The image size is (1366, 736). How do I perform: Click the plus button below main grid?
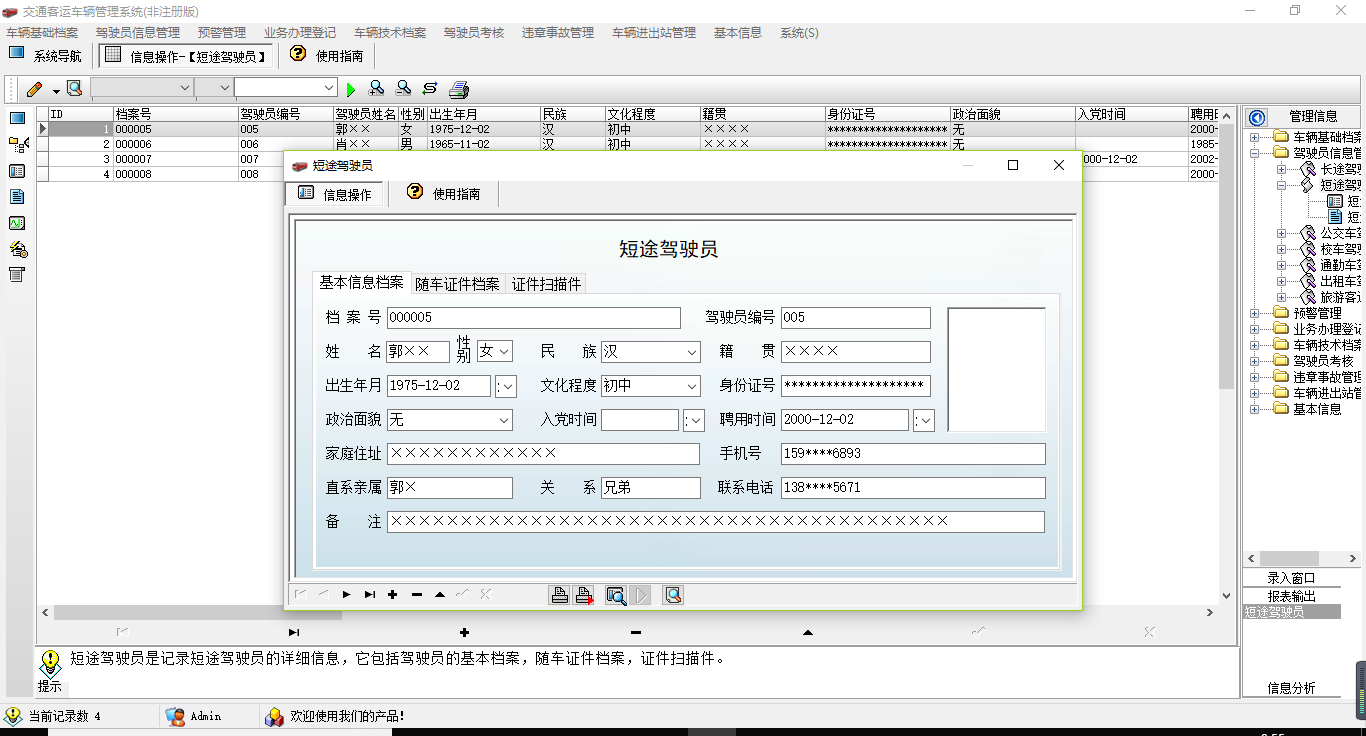pos(464,632)
